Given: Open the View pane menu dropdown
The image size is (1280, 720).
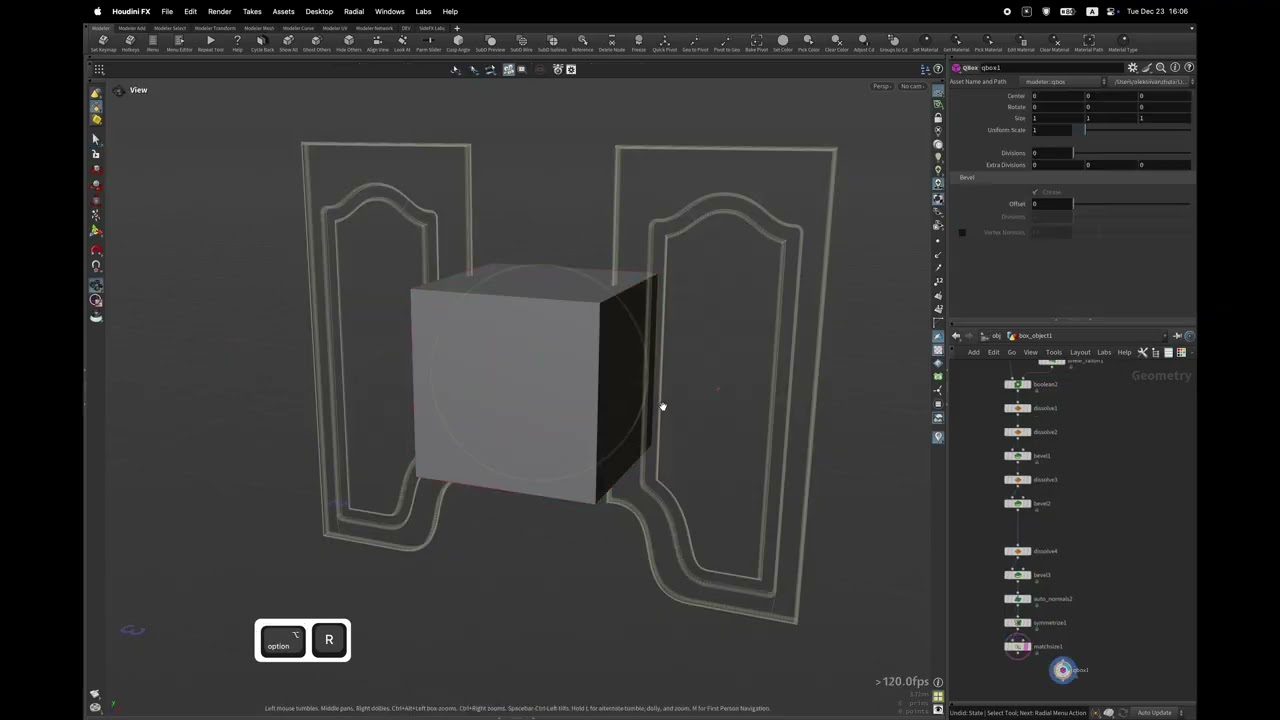Looking at the screenshot, I should 138,90.
